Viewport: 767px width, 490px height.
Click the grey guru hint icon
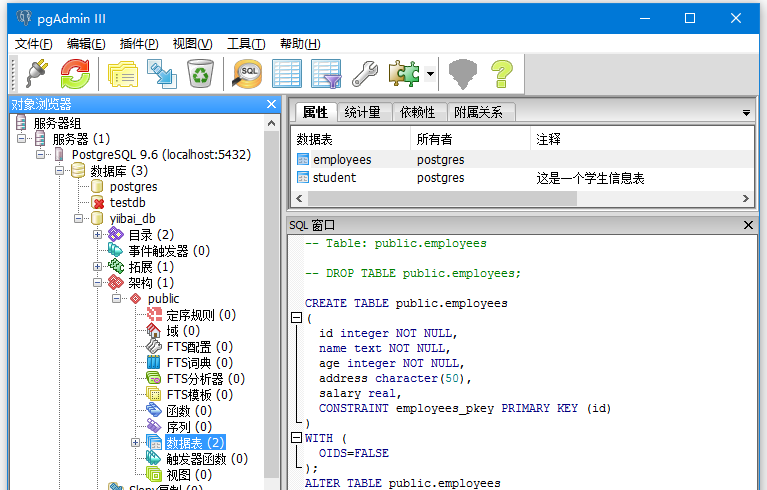[x=462, y=73]
